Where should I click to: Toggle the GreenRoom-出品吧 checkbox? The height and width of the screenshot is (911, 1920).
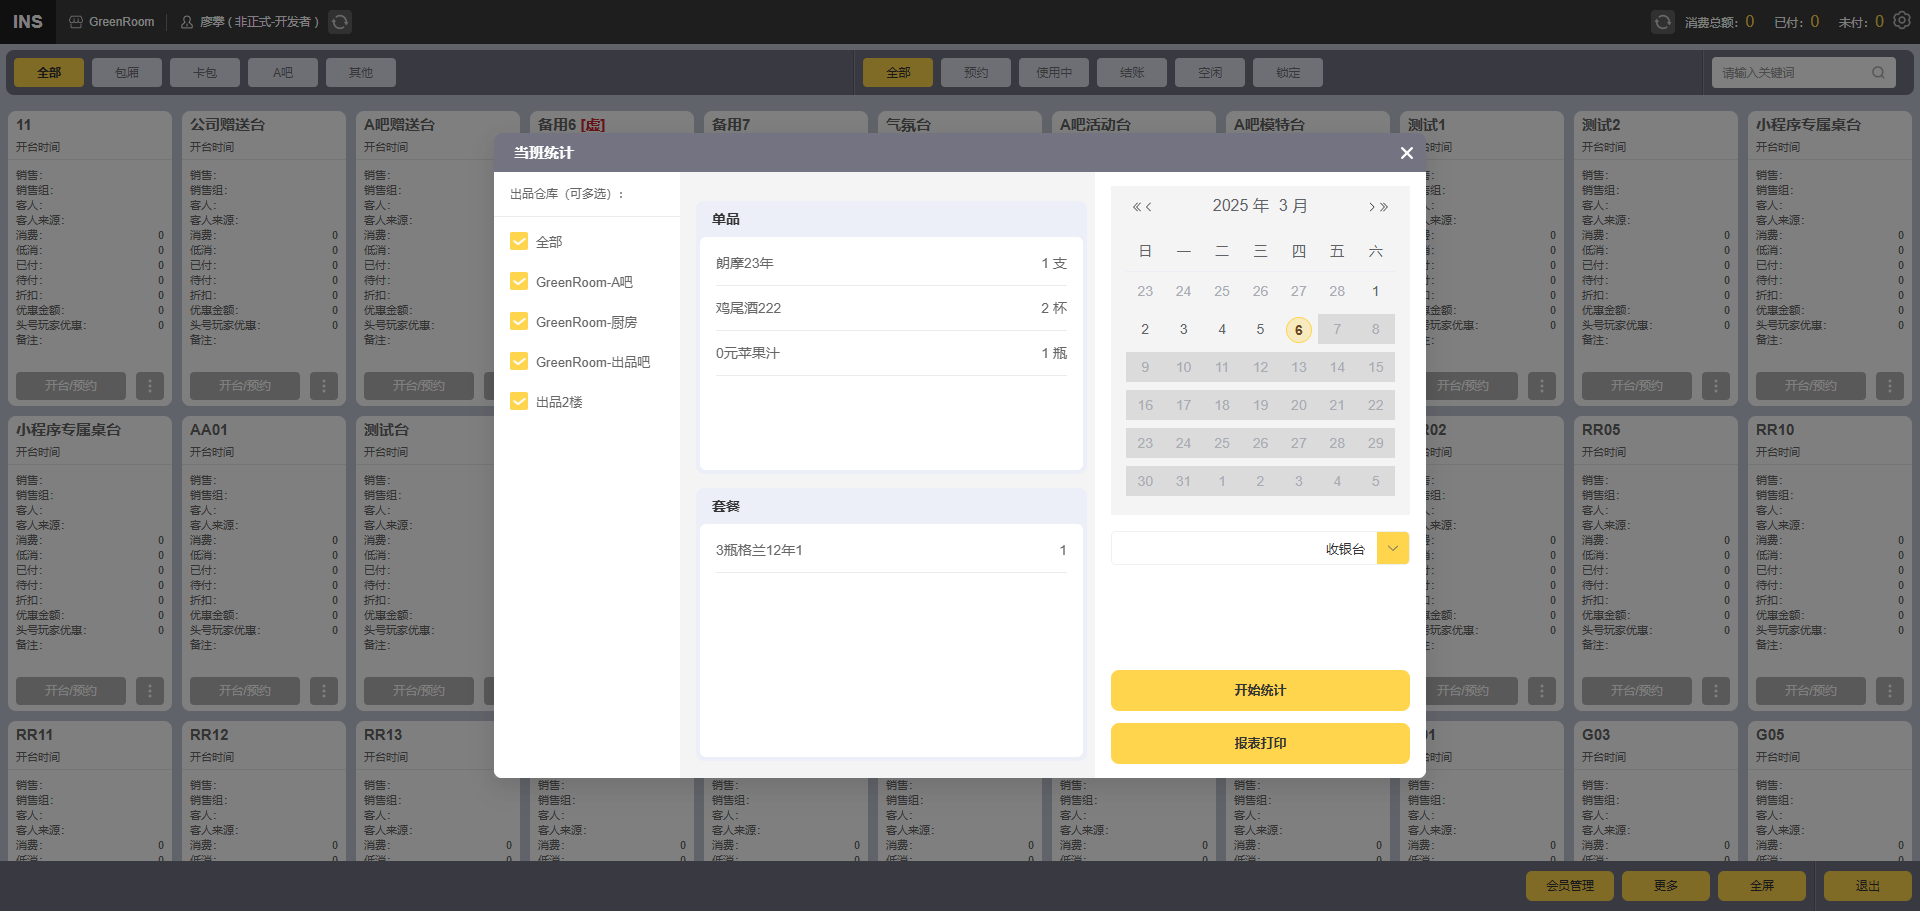point(519,361)
